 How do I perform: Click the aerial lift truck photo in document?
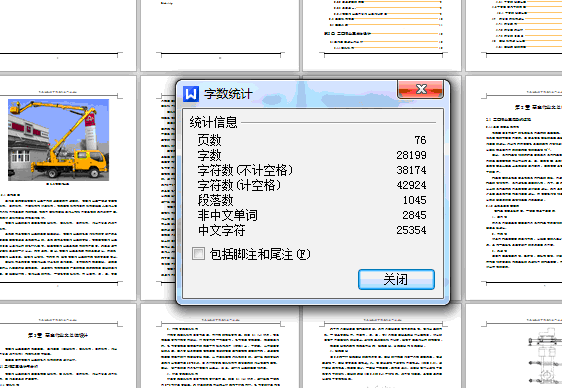coord(58,140)
